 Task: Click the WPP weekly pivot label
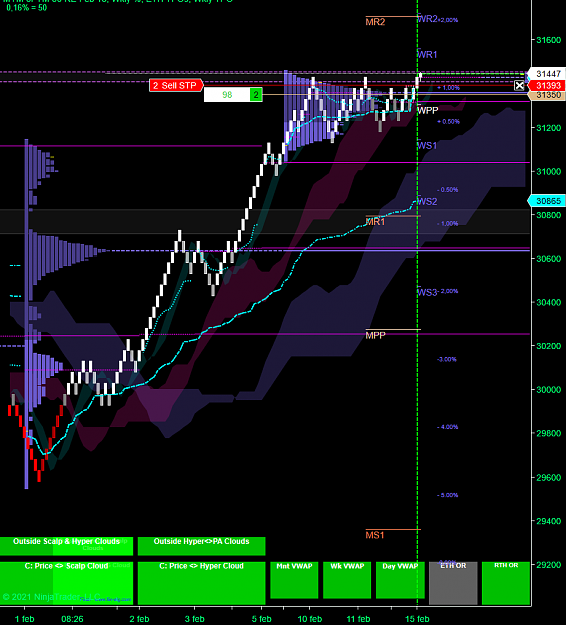click(428, 110)
